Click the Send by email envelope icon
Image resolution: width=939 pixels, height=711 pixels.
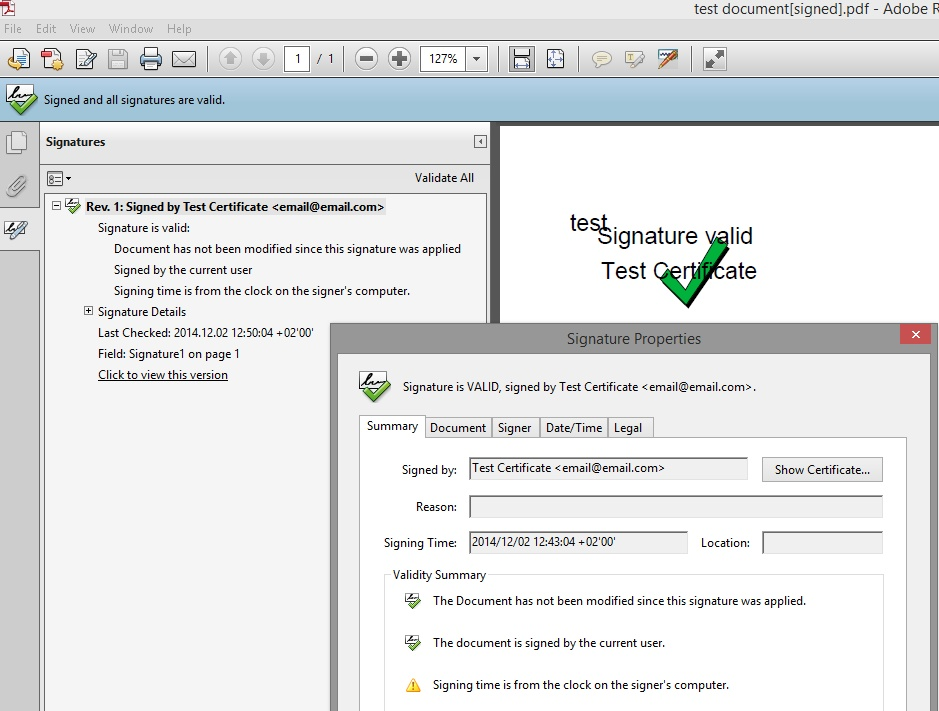coord(184,59)
